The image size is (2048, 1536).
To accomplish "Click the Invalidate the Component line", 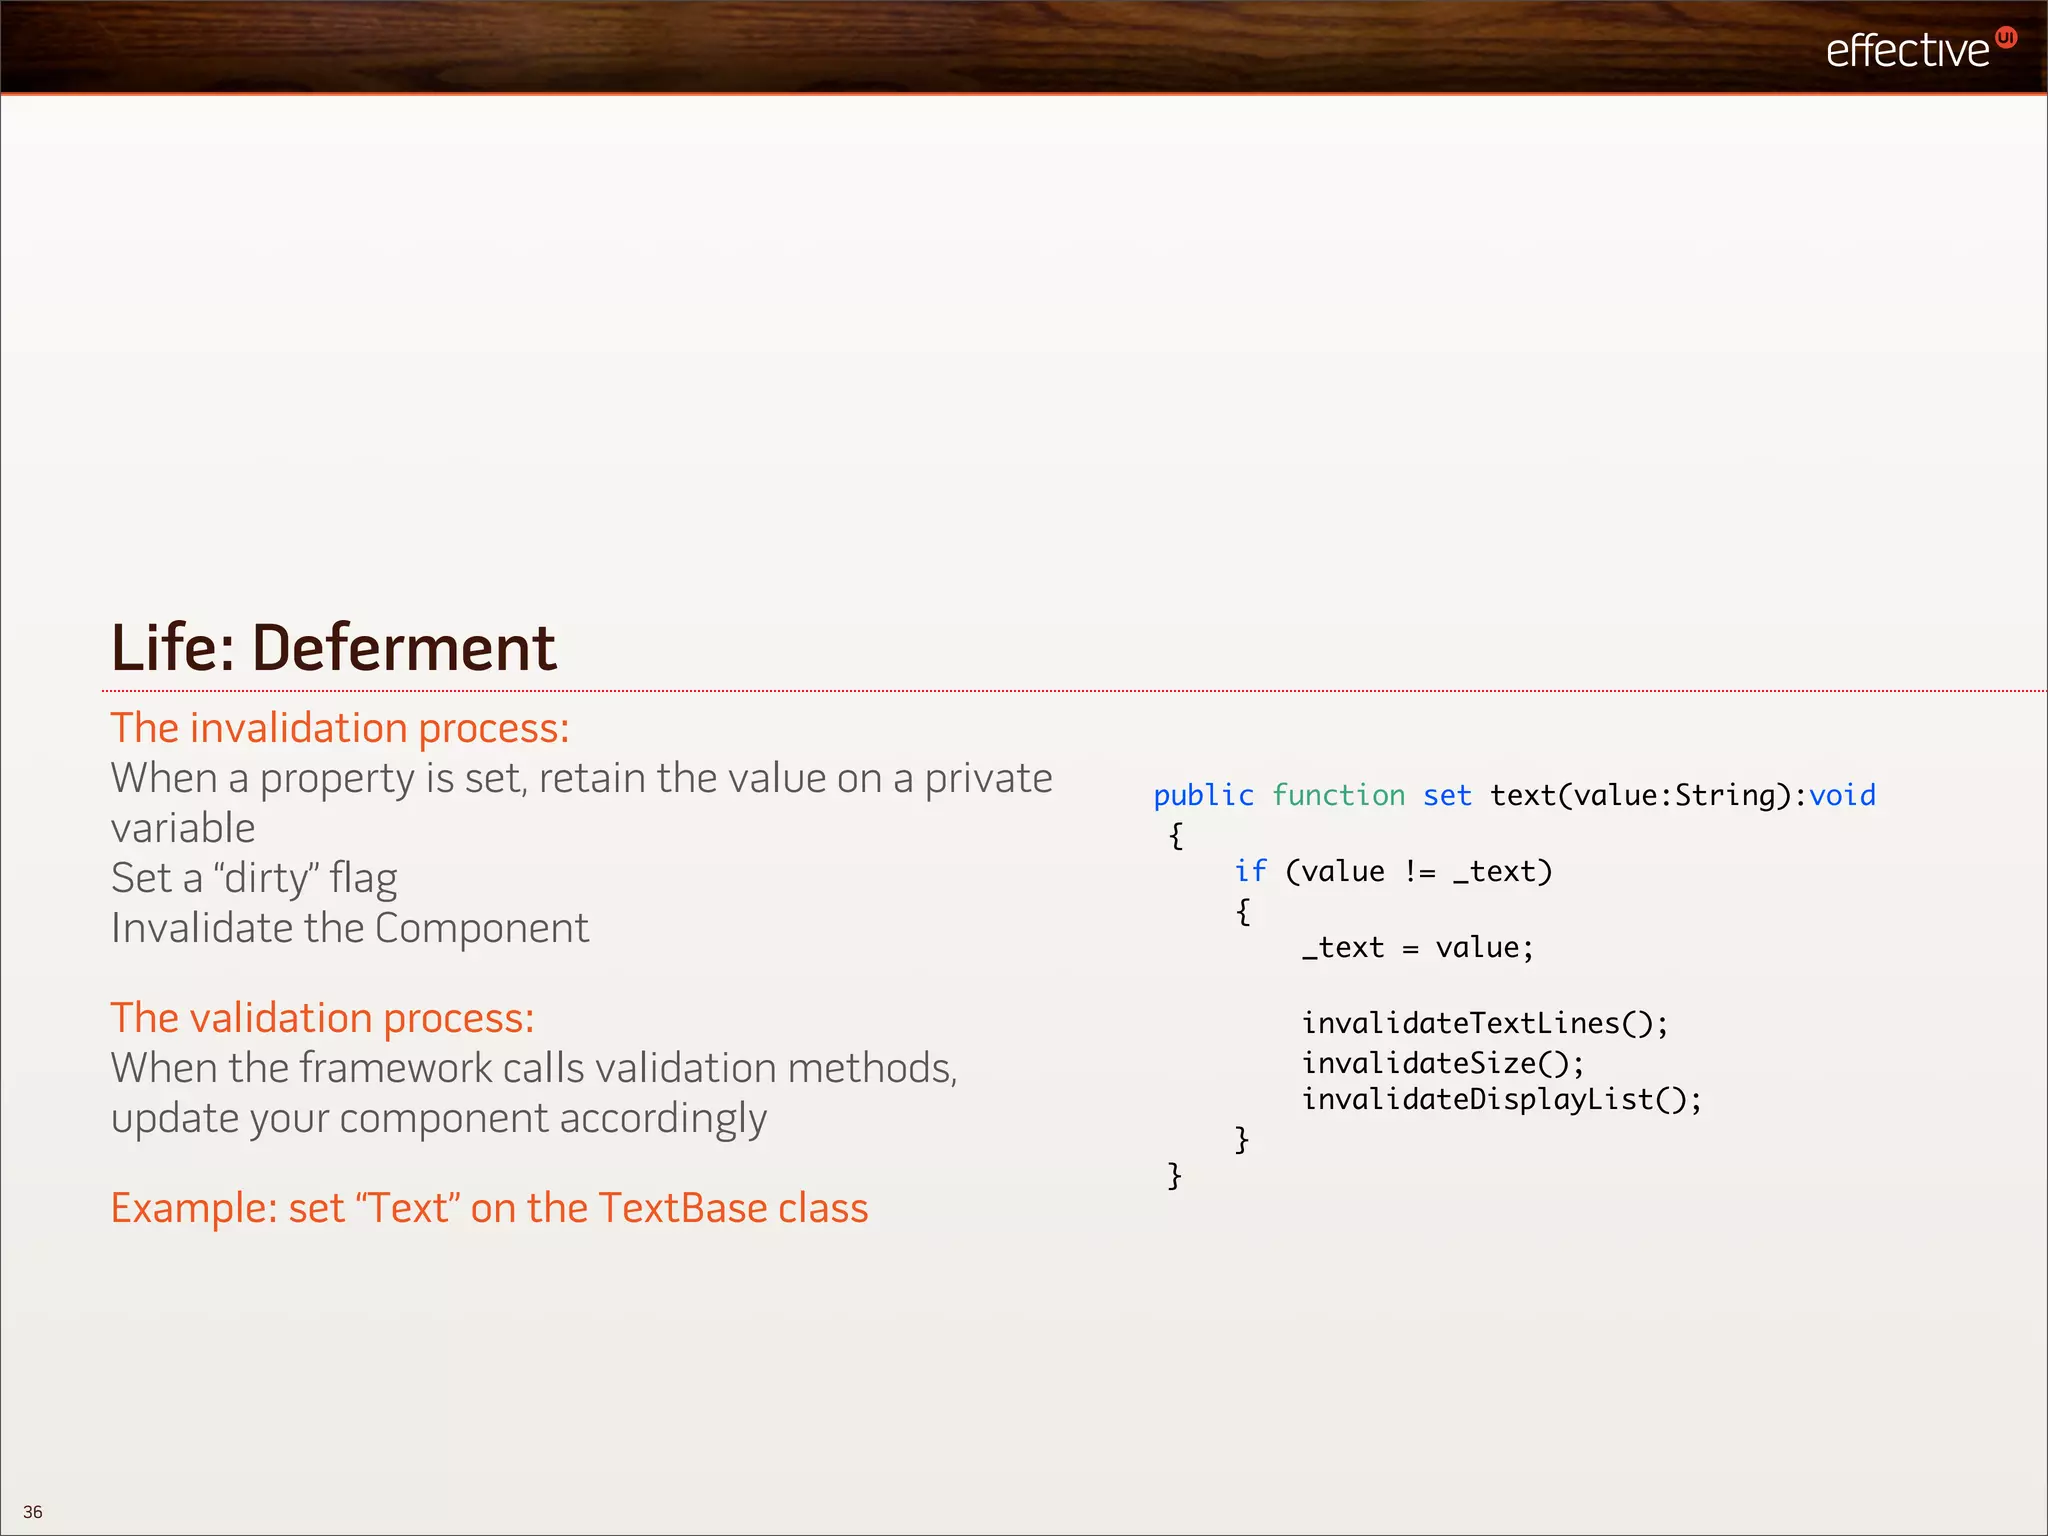I will tap(350, 929).
